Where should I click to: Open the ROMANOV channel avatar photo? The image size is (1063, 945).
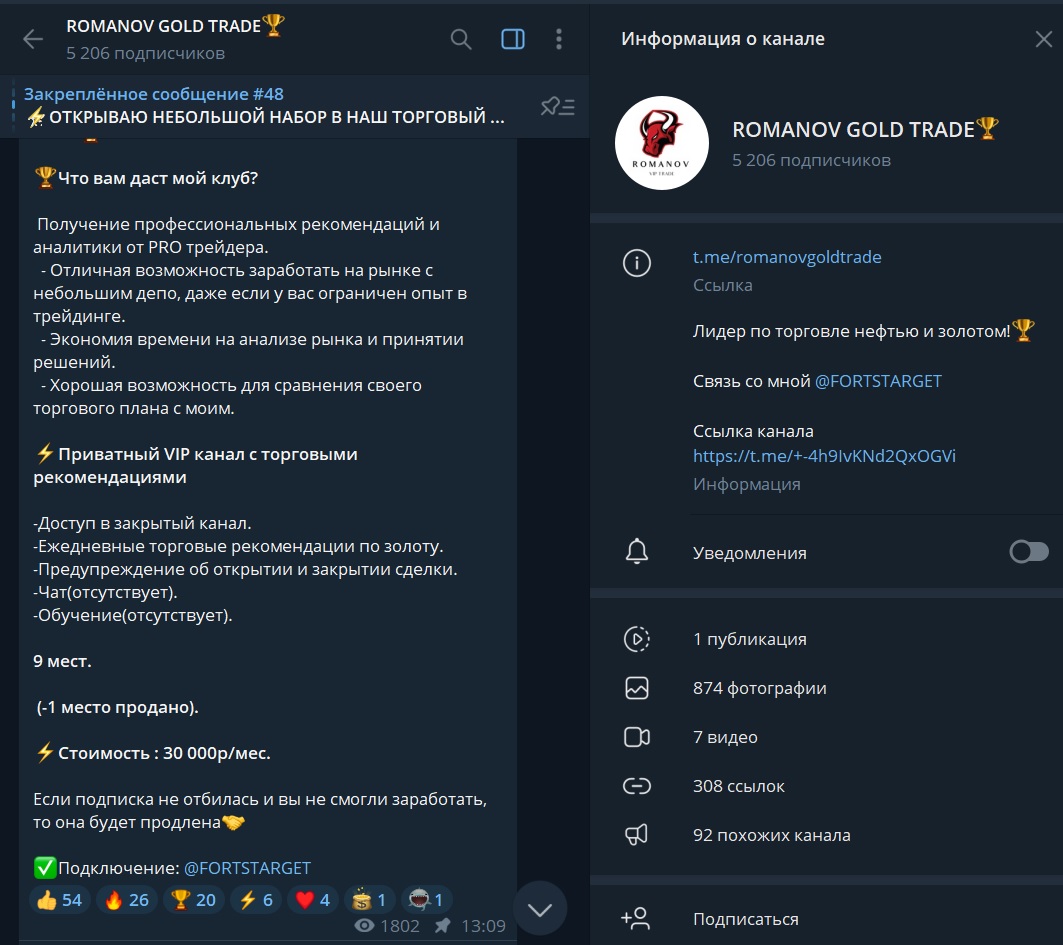point(662,143)
